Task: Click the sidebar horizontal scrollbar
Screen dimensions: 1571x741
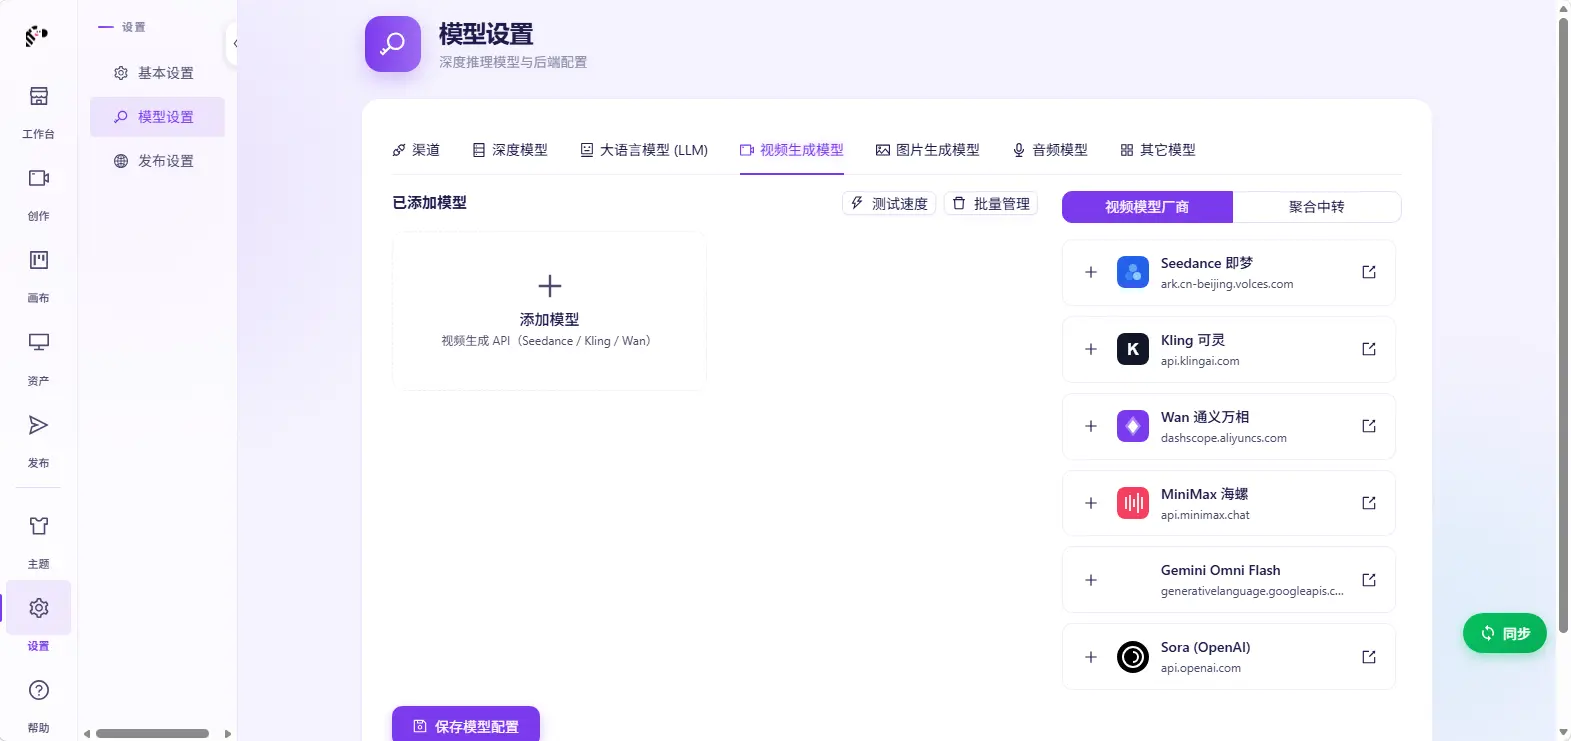Action: click(x=152, y=733)
